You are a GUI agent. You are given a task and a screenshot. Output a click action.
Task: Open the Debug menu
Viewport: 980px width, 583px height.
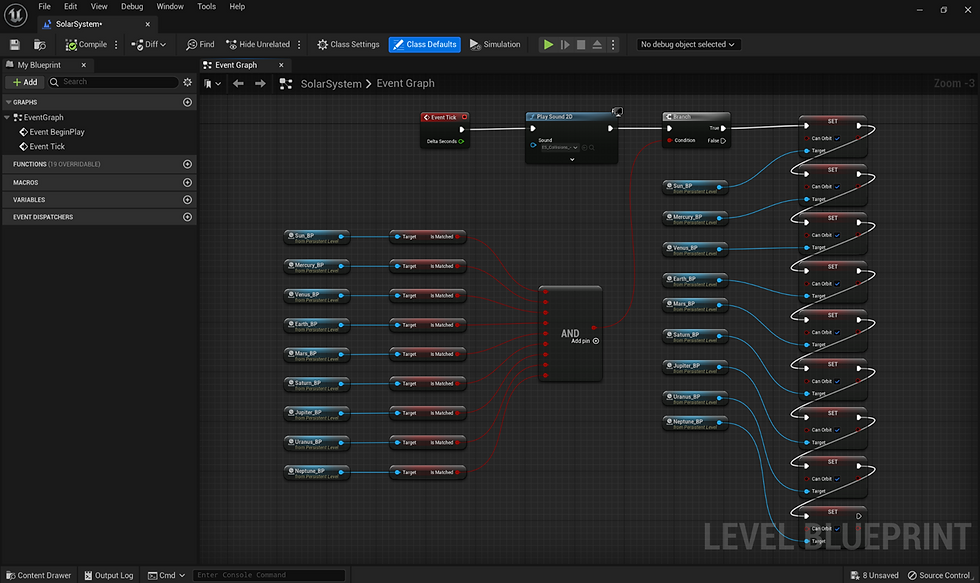tap(132, 7)
